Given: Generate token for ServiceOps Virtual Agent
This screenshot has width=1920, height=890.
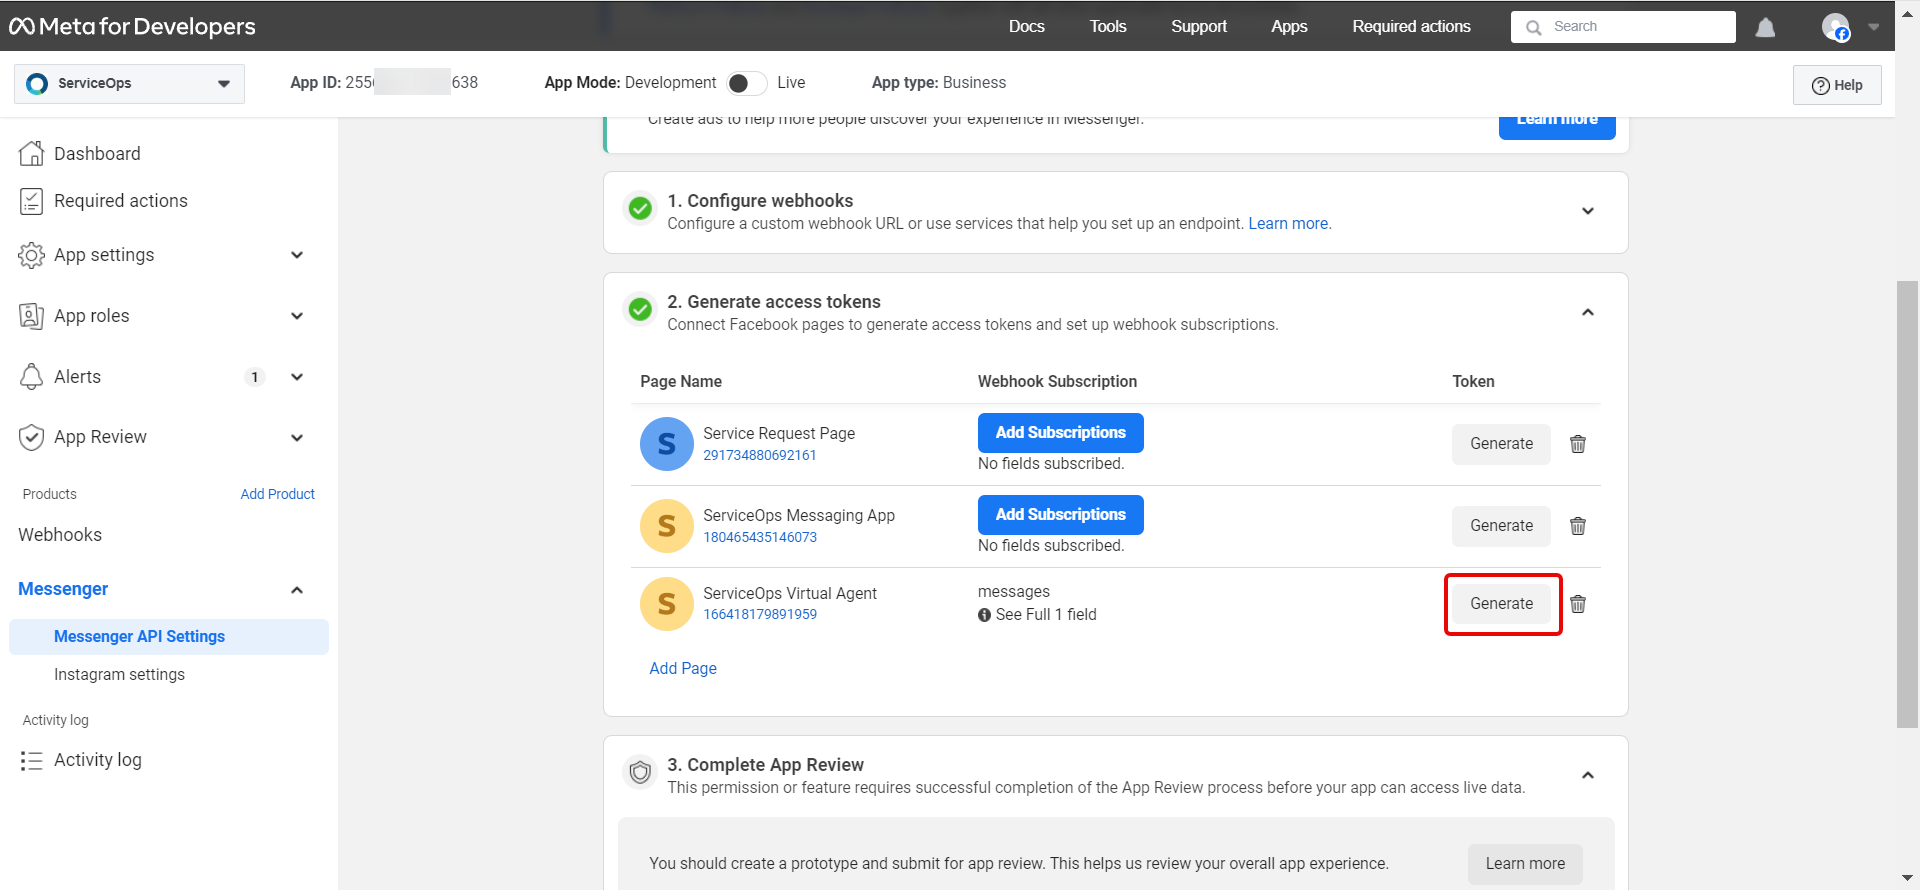Looking at the screenshot, I should pyautogui.click(x=1501, y=604).
